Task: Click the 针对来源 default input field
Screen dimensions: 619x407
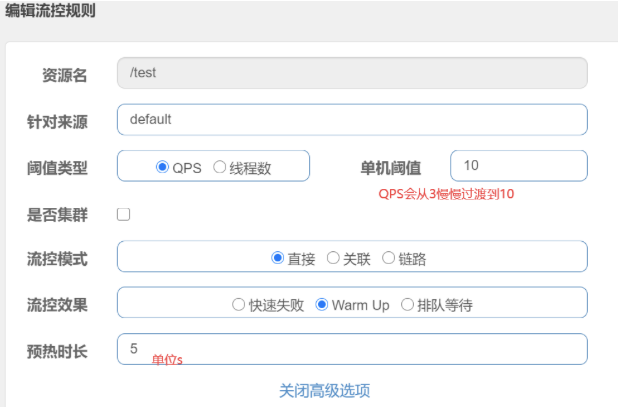Action: click(x=352, y=120)
